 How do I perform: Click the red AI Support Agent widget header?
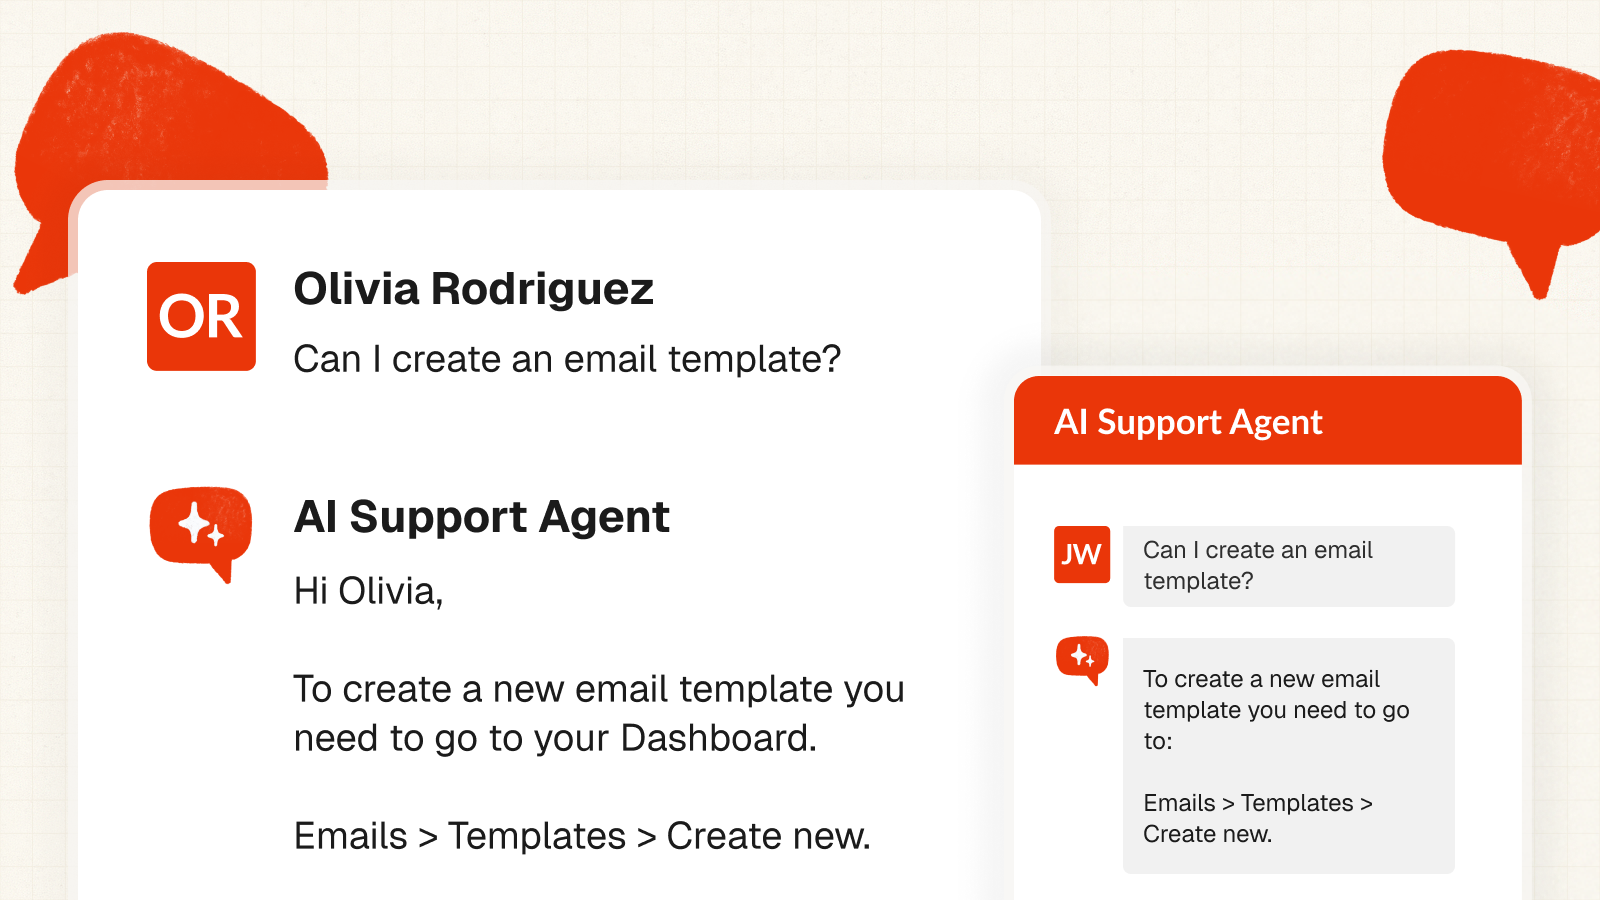point(1267,422)
